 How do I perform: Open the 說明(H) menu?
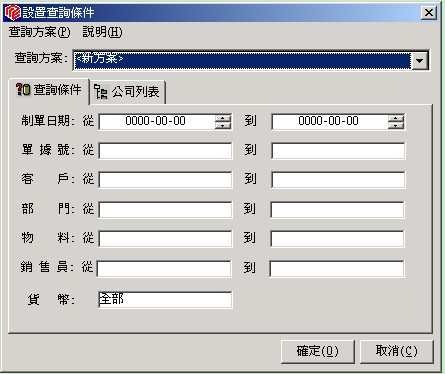[102, 32]
